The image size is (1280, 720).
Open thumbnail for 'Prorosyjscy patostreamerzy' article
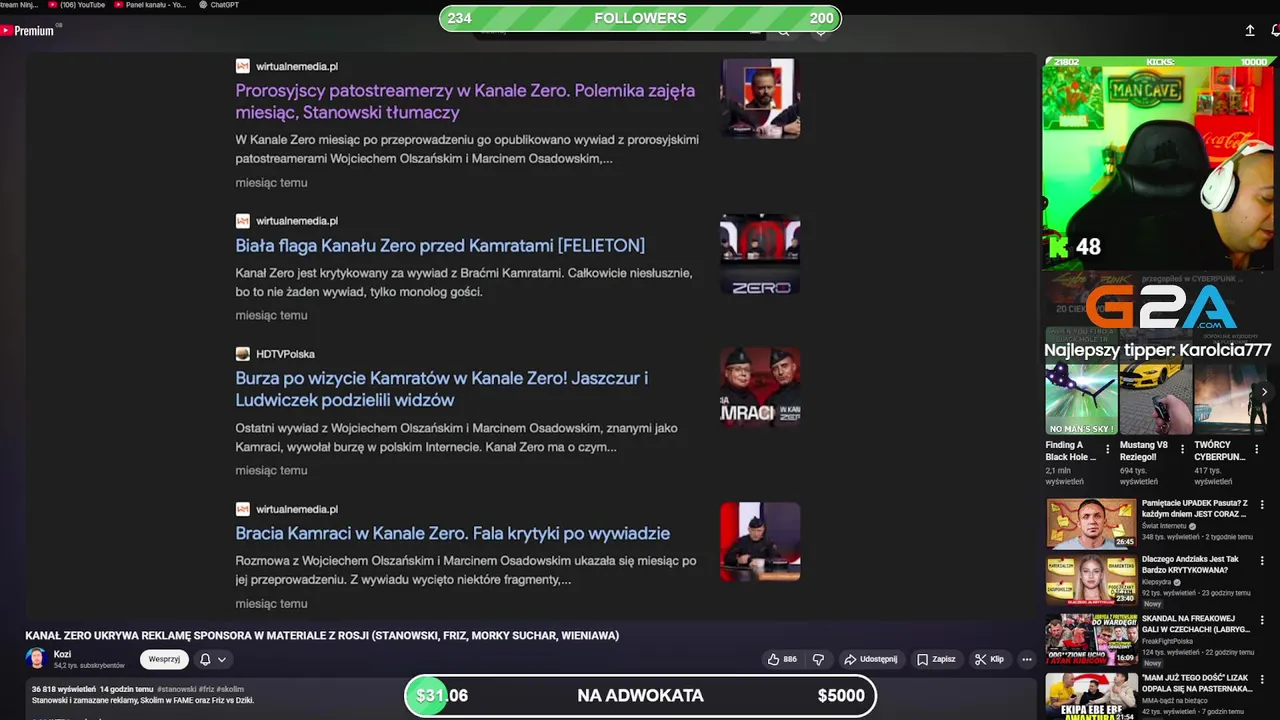point(760,98)
